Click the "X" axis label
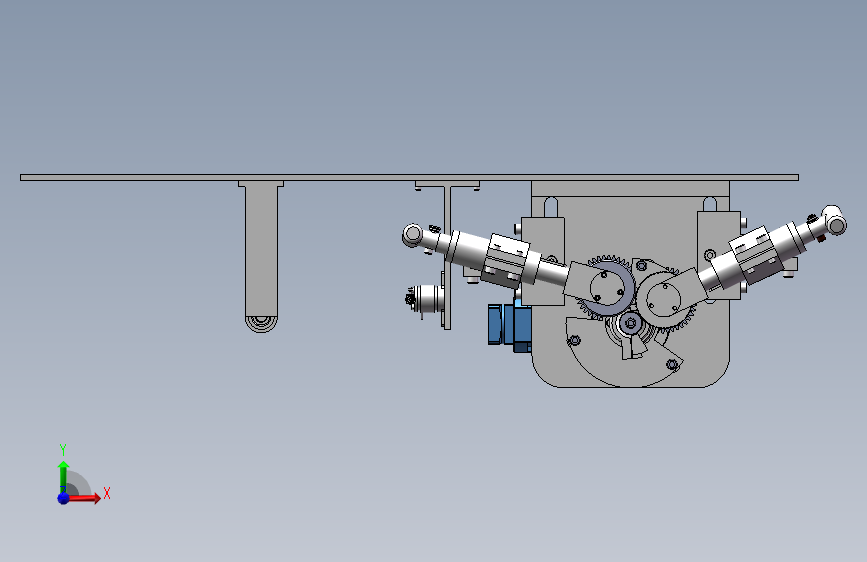This screenshot has height=562, width=867. point(107,493)
